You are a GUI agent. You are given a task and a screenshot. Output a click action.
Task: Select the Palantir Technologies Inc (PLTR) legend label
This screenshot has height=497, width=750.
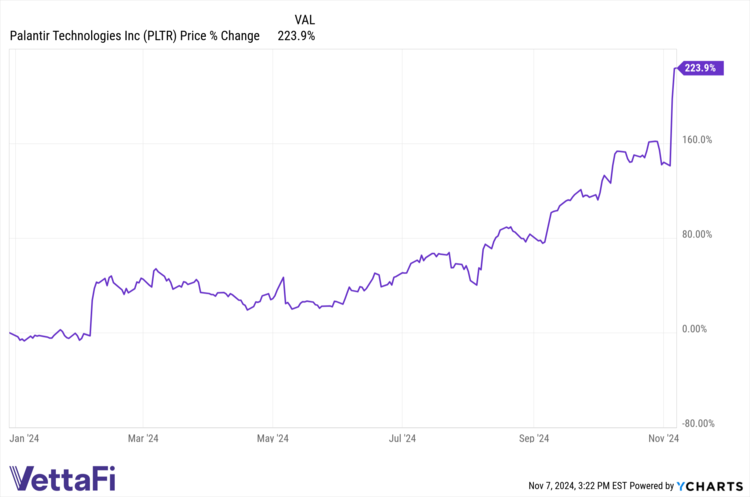coord(135,36)
